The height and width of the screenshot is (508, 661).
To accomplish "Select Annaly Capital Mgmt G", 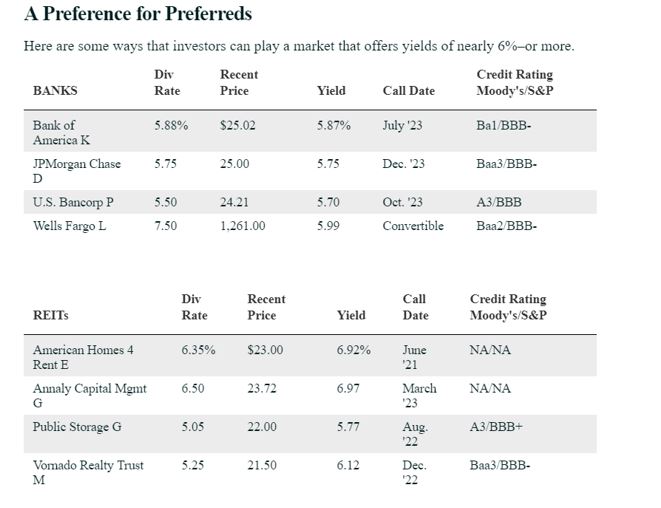I will coord(89,396).
